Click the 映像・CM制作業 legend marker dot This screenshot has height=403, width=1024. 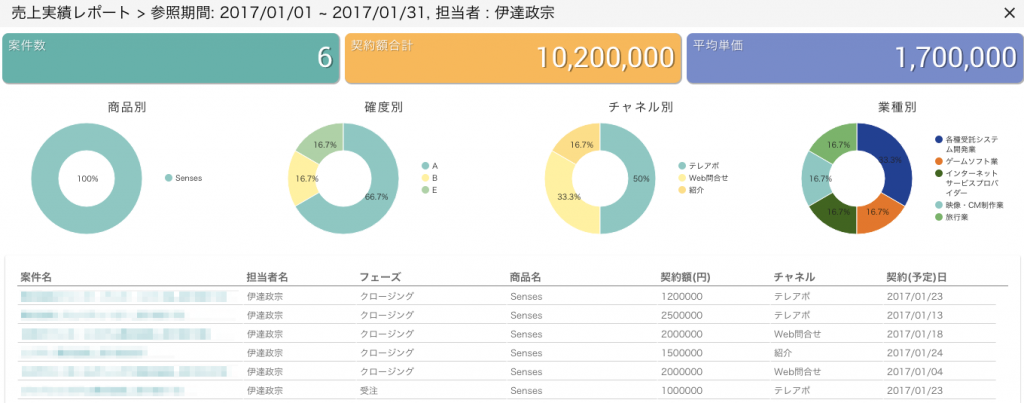(938, 205)
